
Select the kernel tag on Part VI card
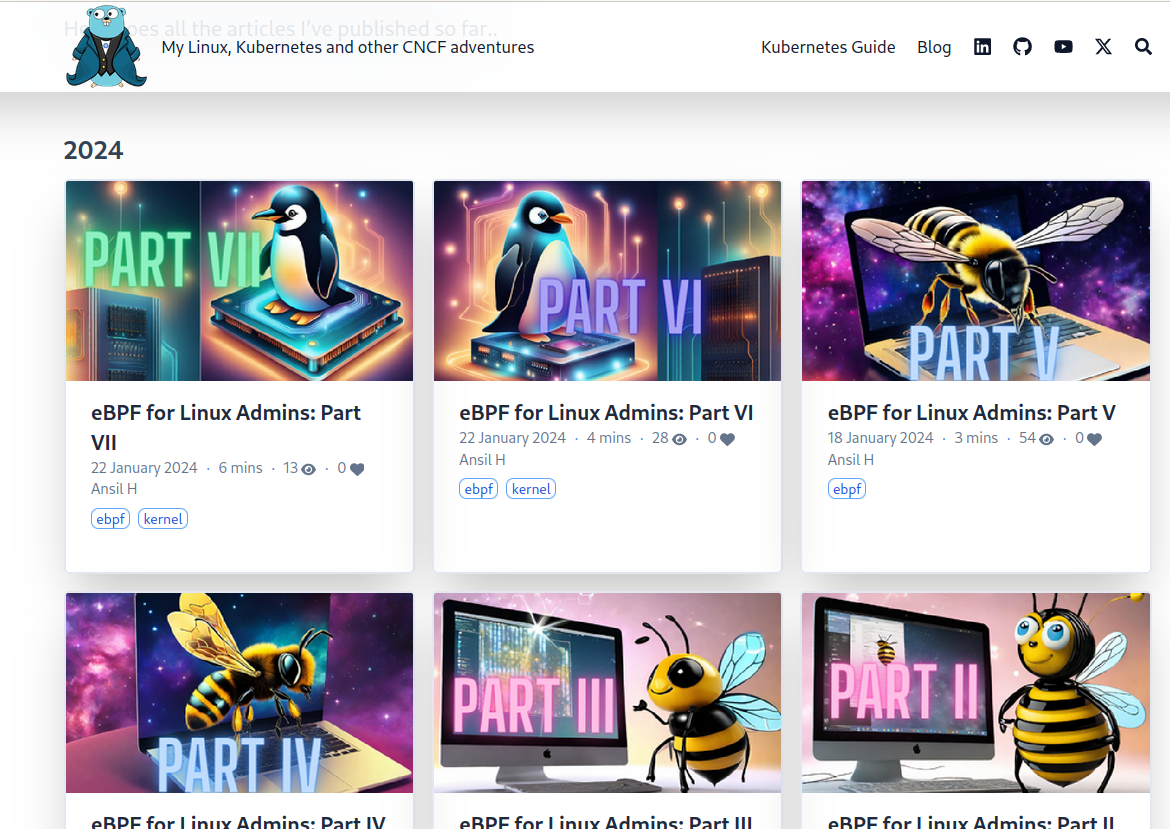(x=531, y=489)
